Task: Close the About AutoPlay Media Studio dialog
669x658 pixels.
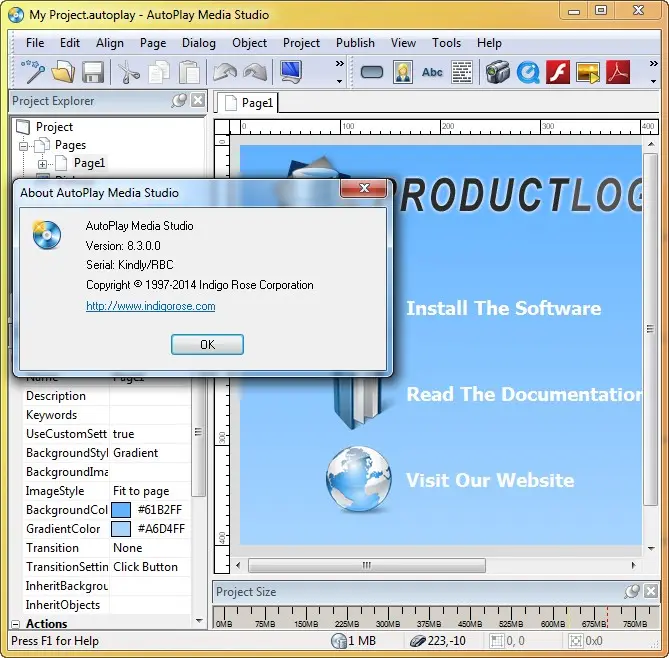Action: pos(364,188)
